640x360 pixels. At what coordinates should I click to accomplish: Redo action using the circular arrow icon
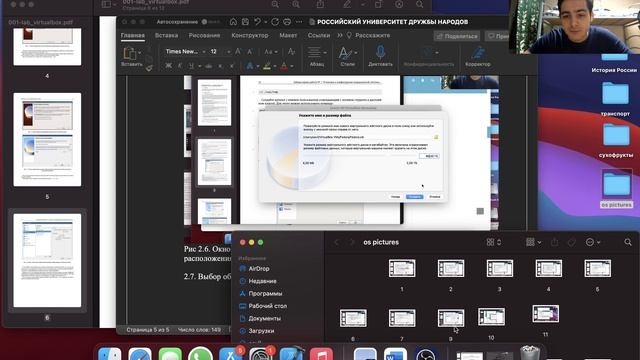(275, 22)
